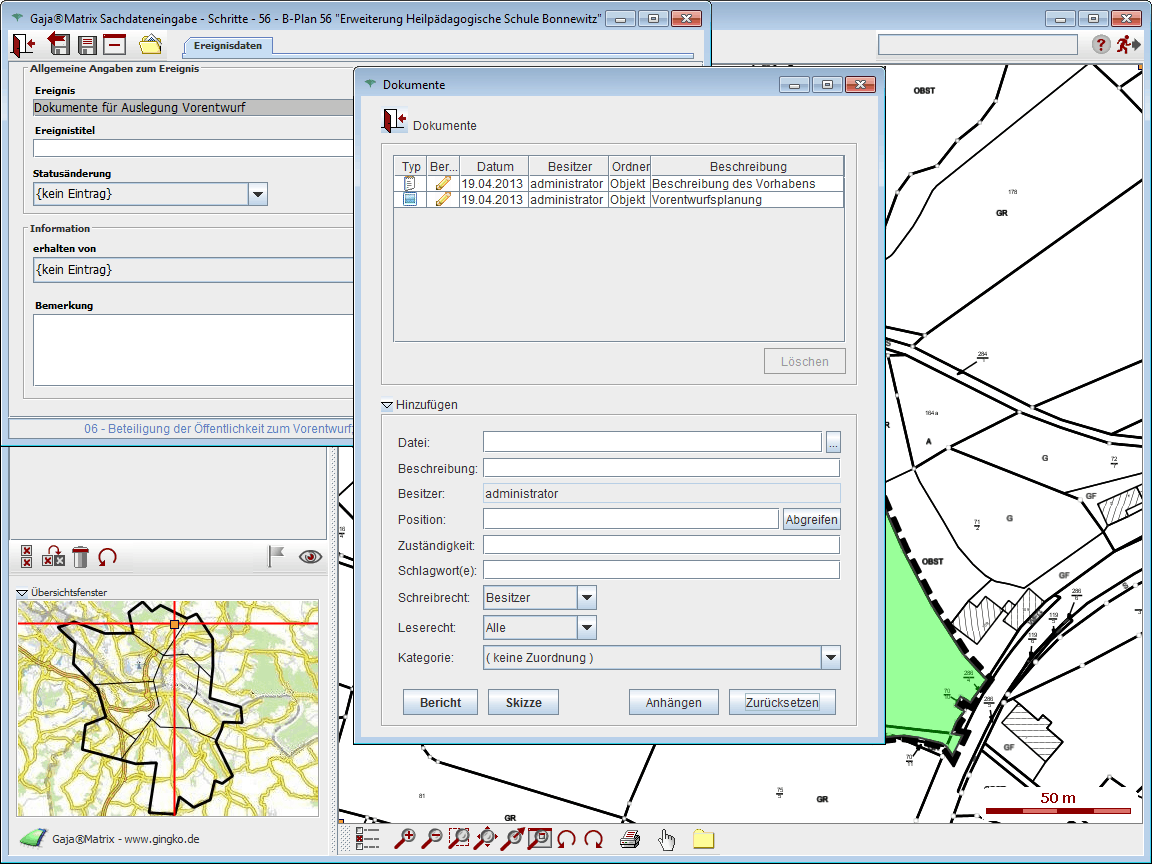The width and height of the screenshot is (1152, 864).
Task: Click into the Beschreibung input field
Action: point(661,468)
